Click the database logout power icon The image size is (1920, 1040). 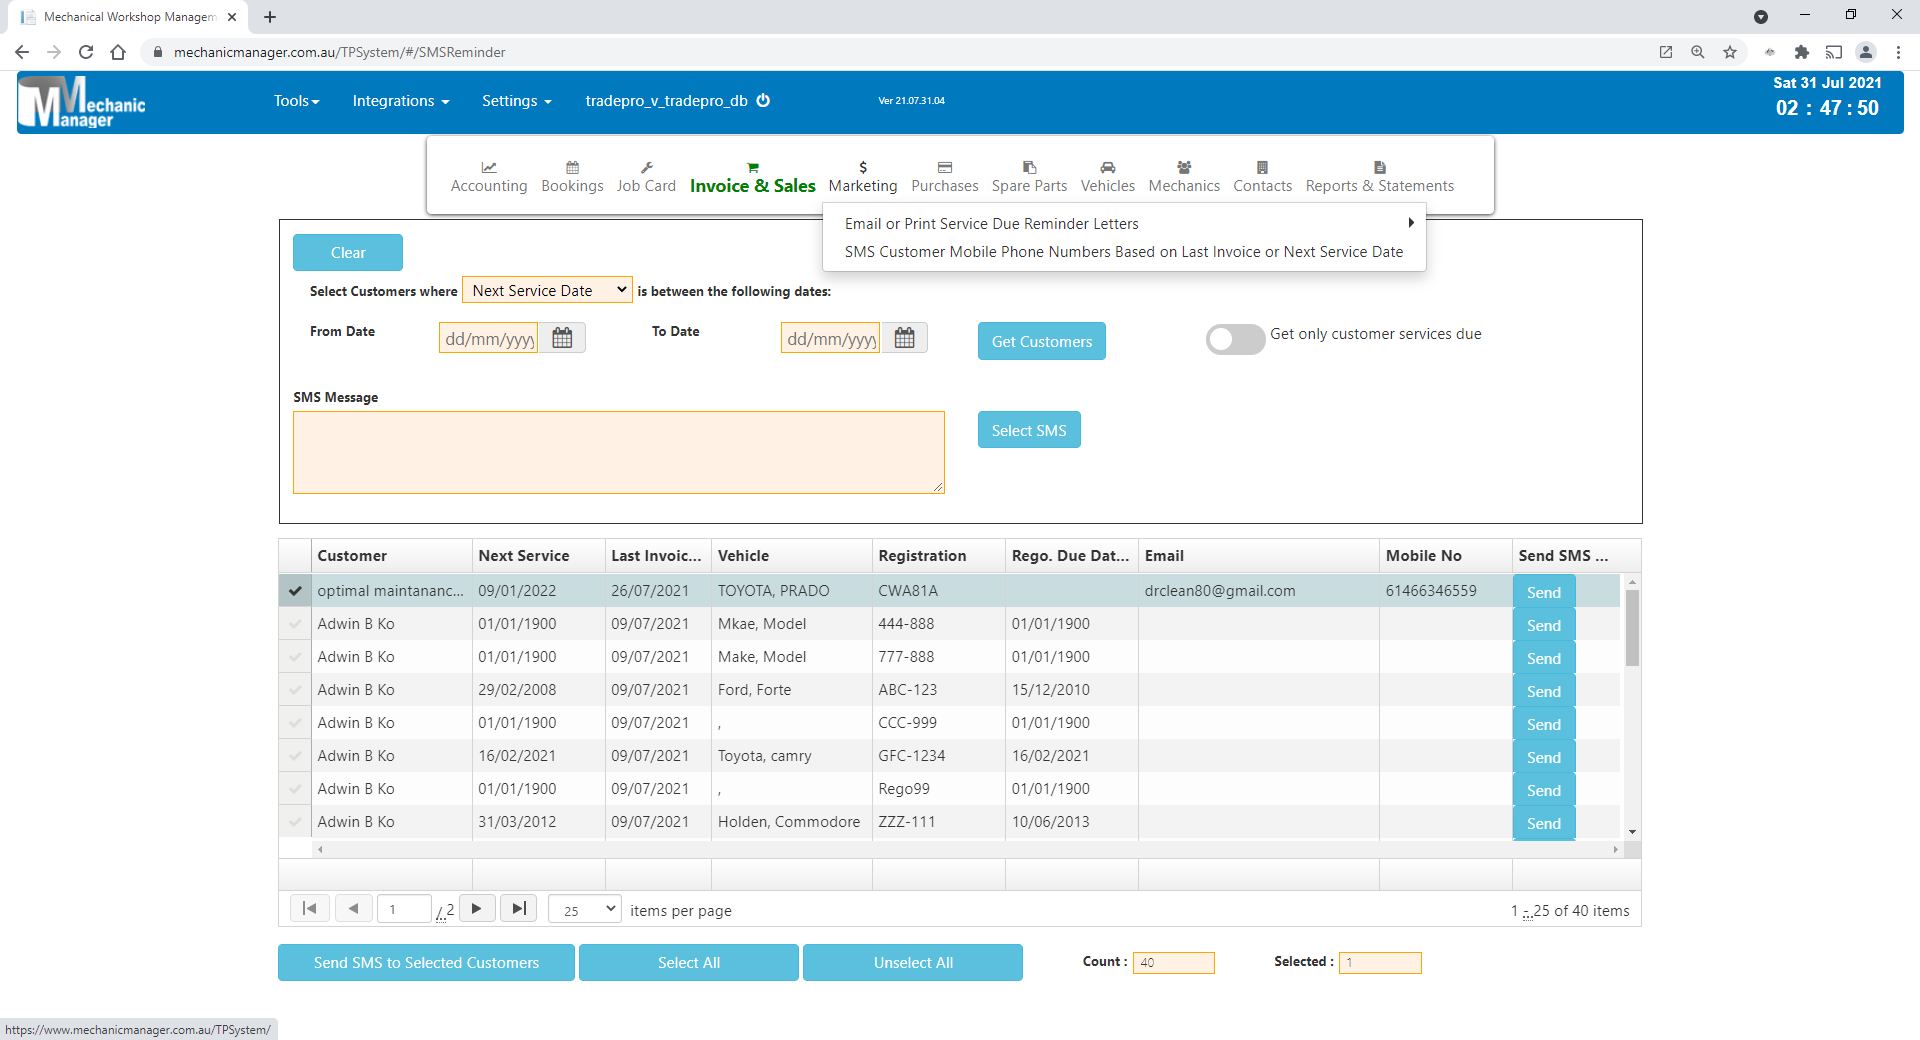pos(763,101)
